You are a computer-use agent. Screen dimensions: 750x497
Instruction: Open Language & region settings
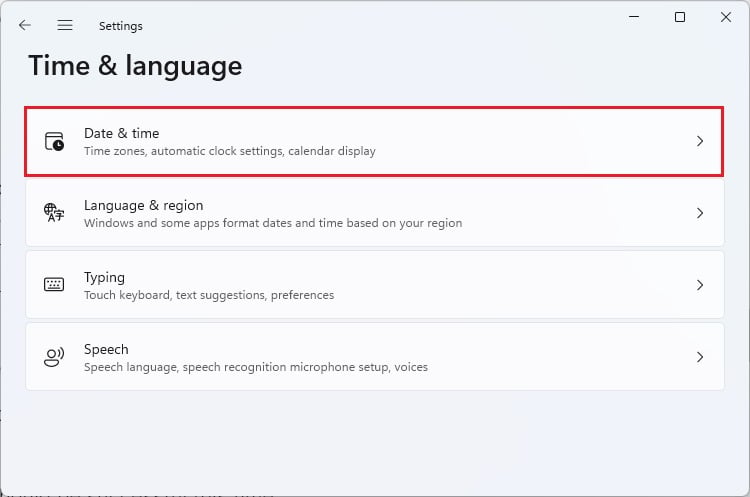(x=375, y=213)
